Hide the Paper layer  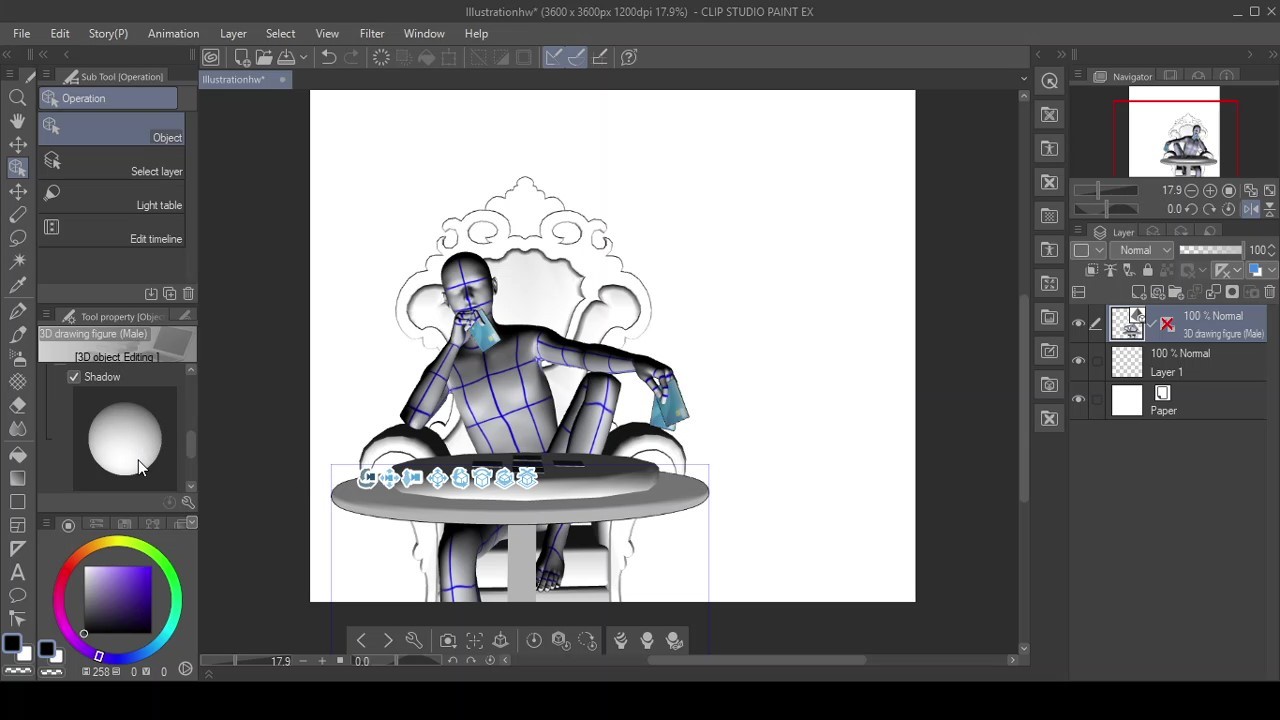coord(1078,398)
